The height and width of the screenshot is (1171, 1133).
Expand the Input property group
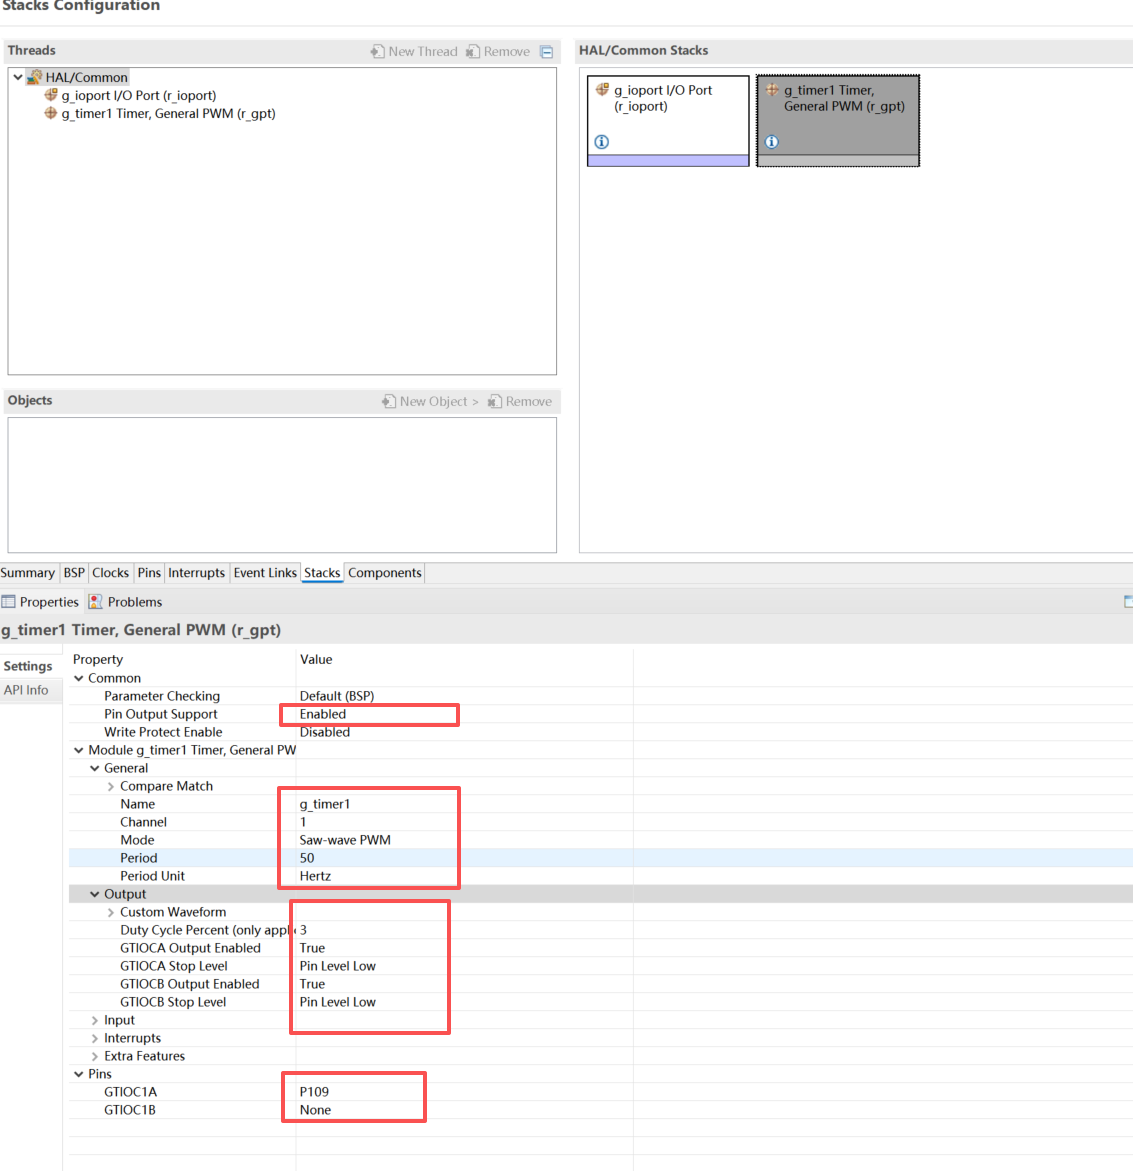pos(95,1020)
